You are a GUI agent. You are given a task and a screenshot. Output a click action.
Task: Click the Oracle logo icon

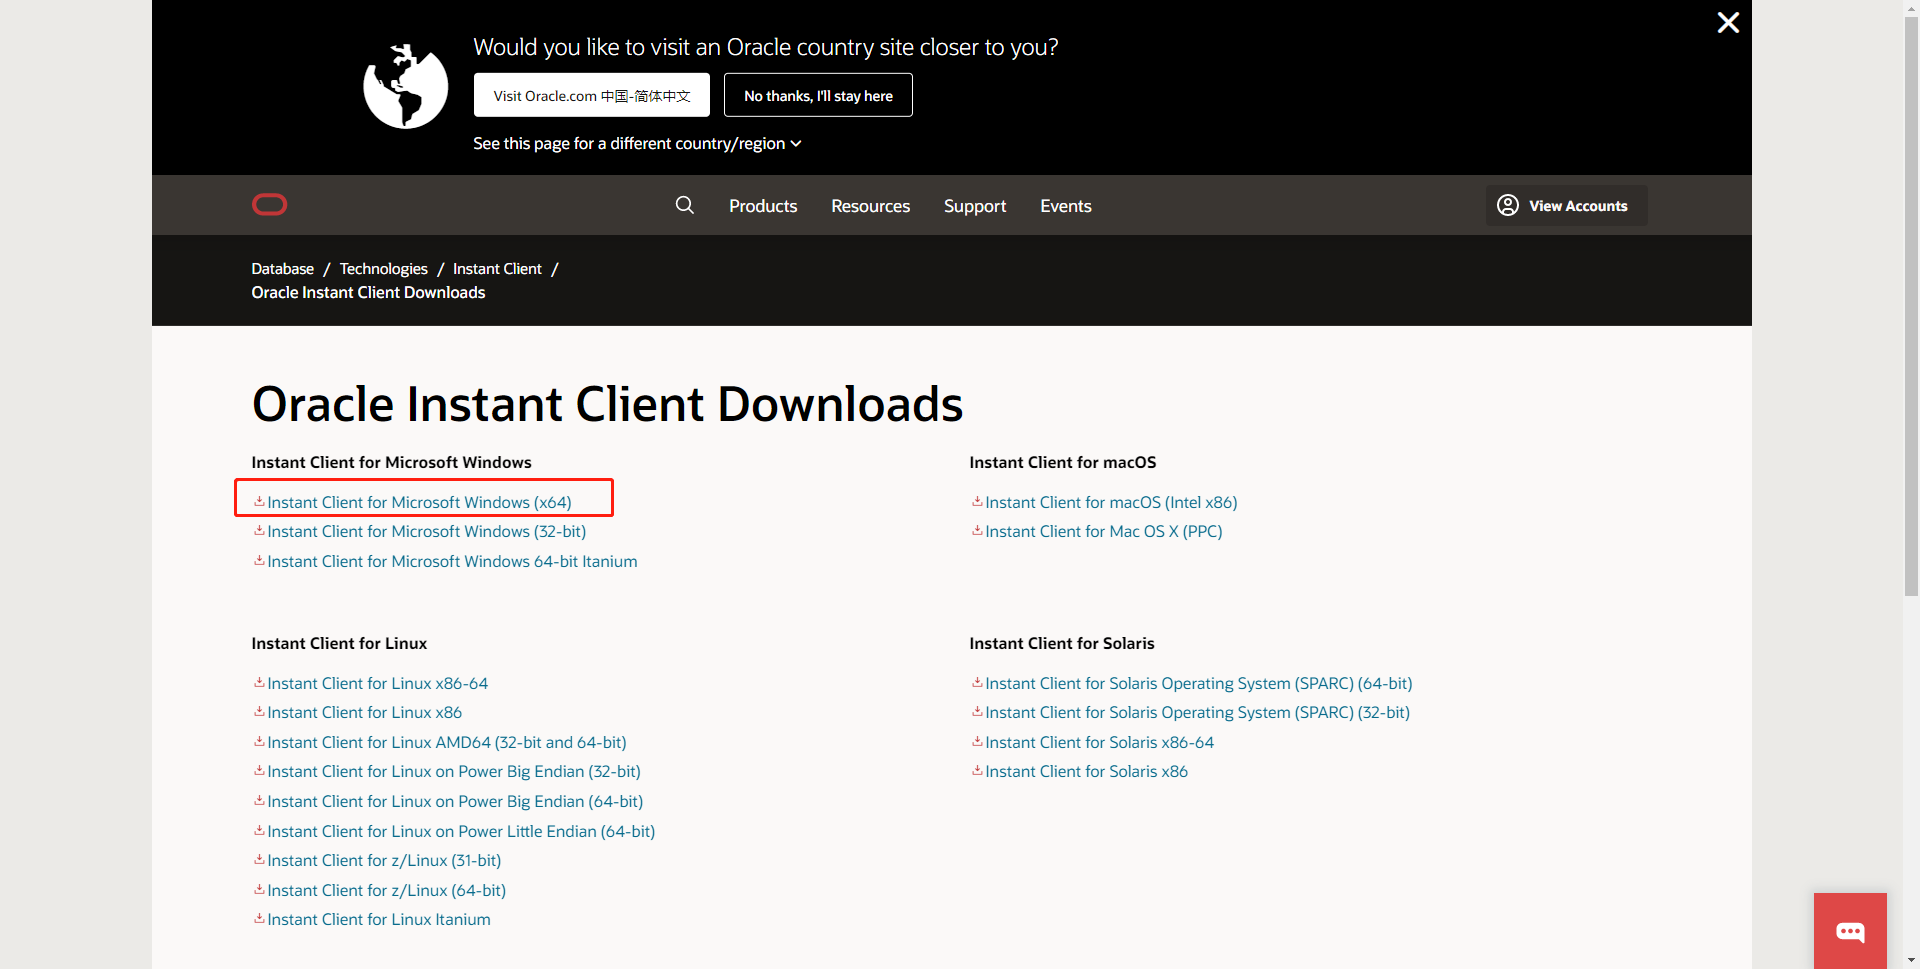coord(269,205)
